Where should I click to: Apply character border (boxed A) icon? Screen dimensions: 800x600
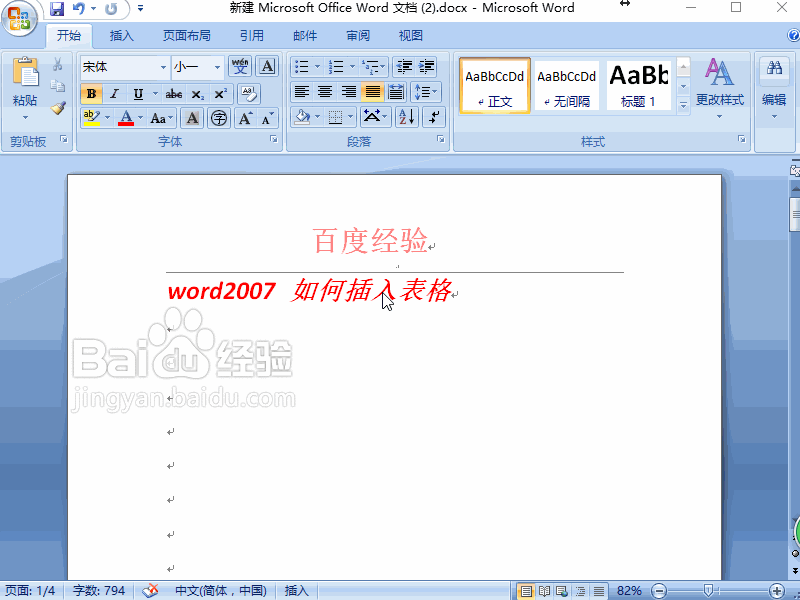pyautogui.click(x=267, y=66)
